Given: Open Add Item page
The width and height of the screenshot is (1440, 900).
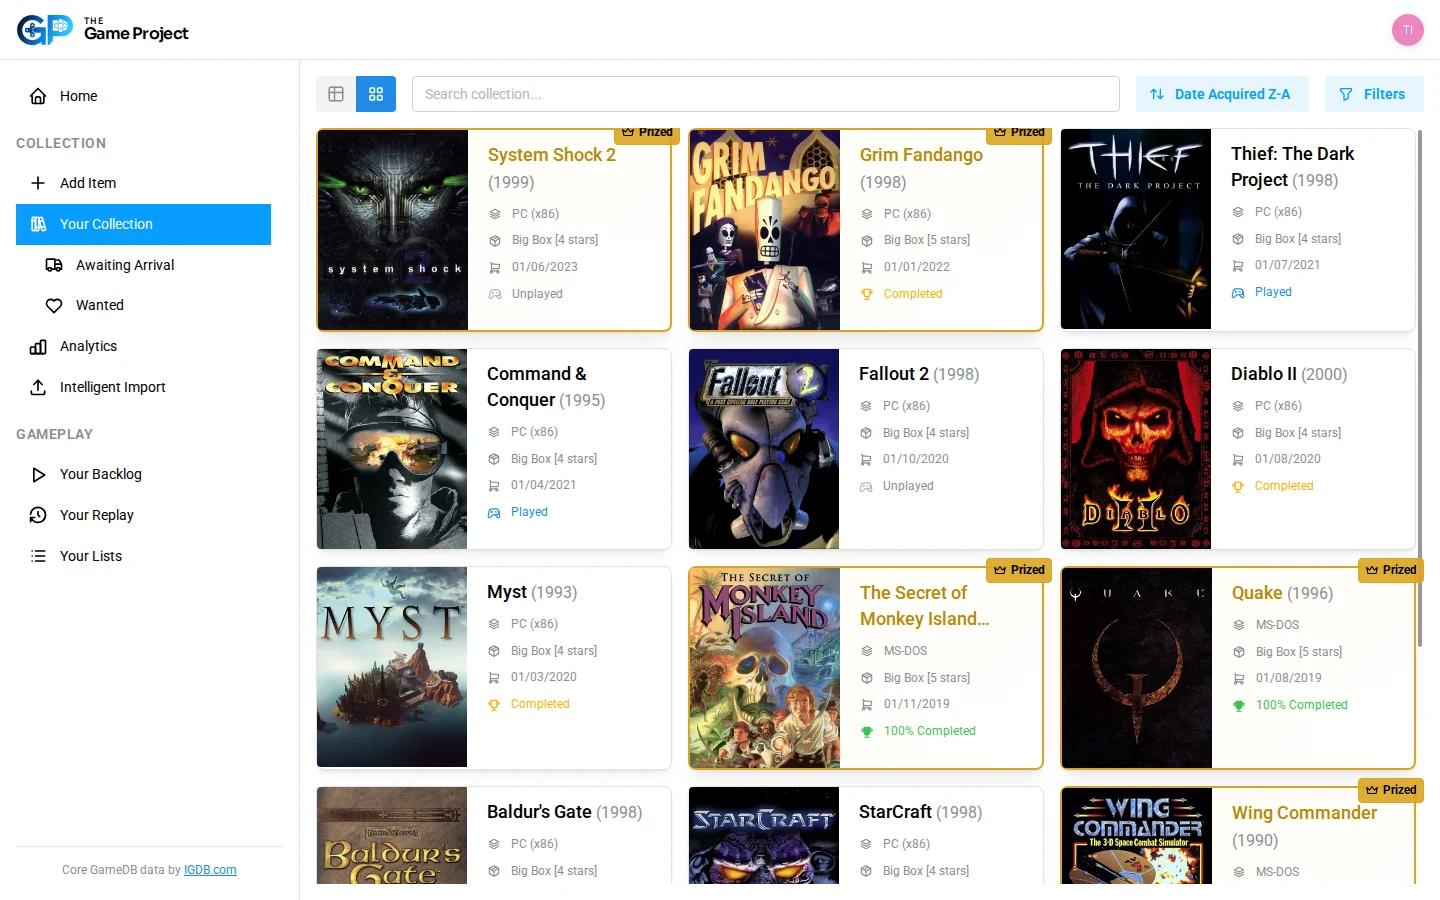Looking at the screenshot, I should (143, 183).
